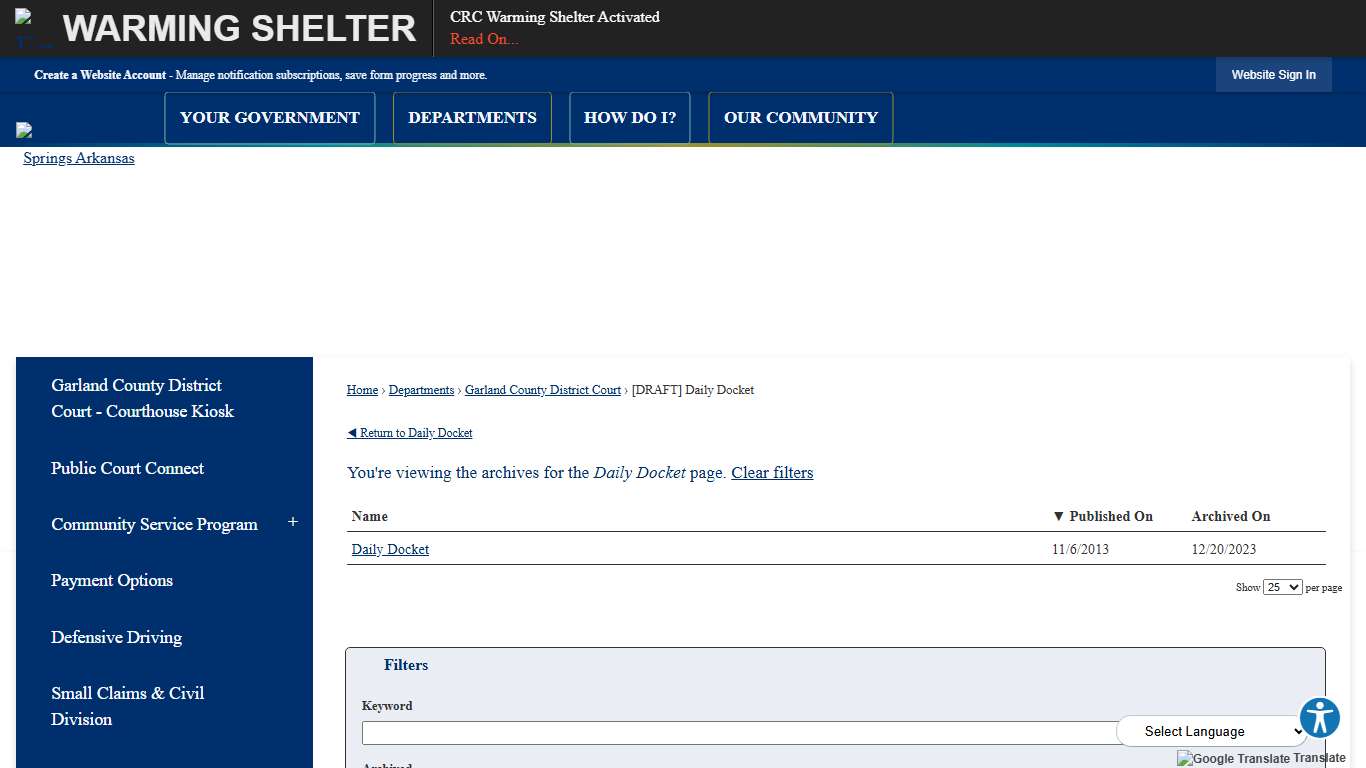Open the Daily Docket archive entry
The height and width of the screenshot is (768, 1366).
(390, 549)
